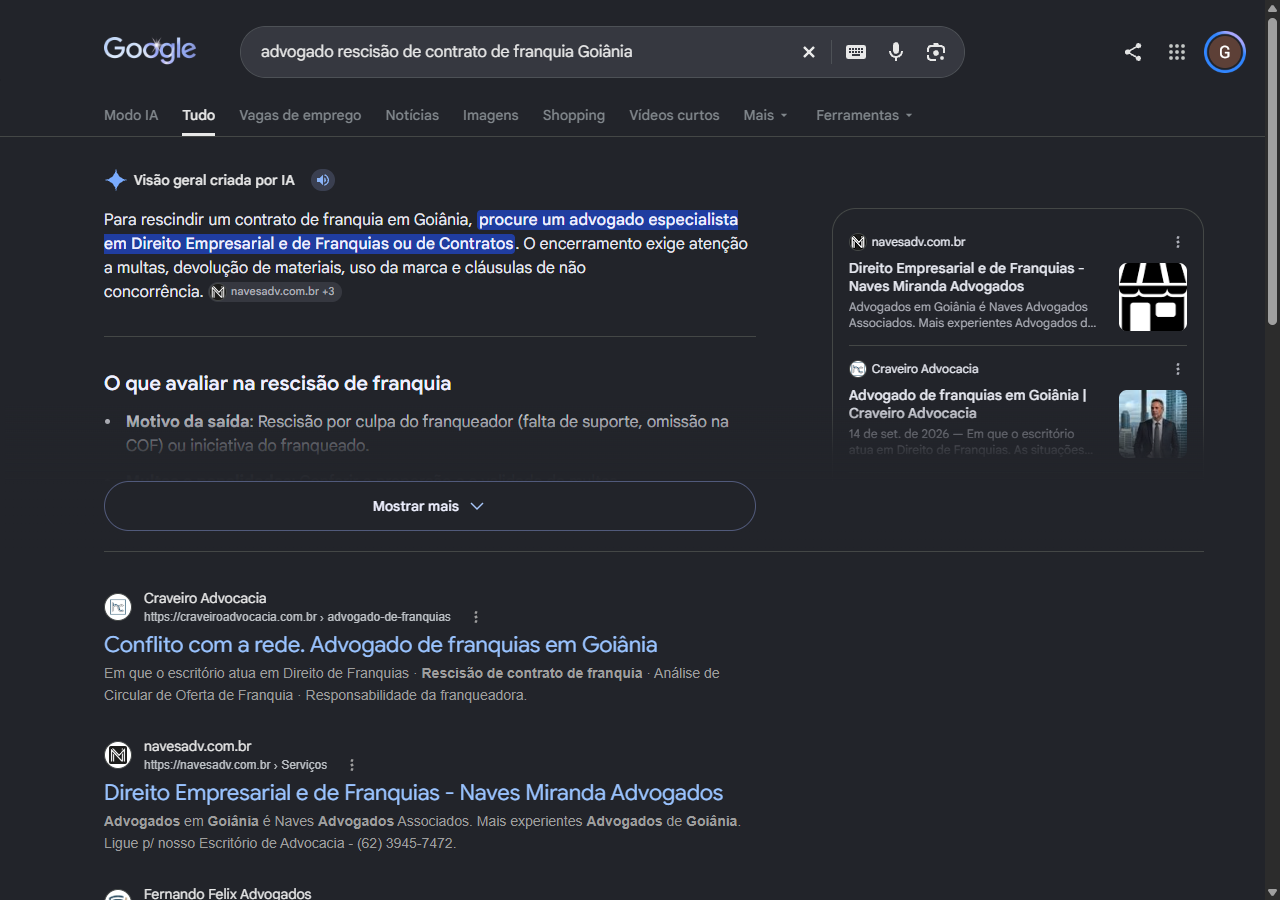The width and height of the screenshot is (1280, 900).
Task: Open Google Lens image search
Action: coord(936,52)
